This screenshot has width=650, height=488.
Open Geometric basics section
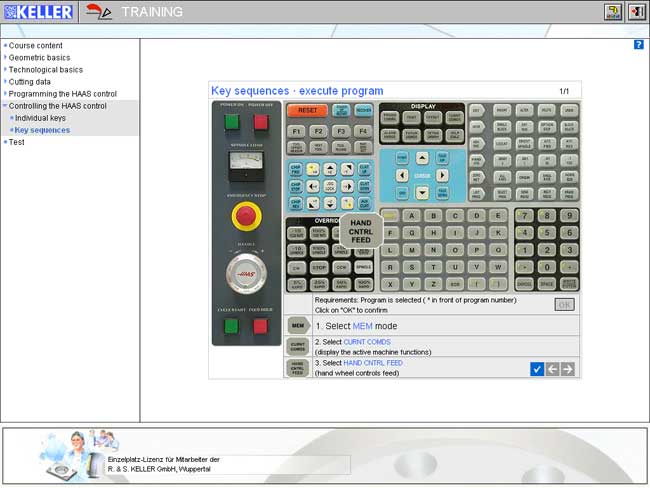pos(39,58)
